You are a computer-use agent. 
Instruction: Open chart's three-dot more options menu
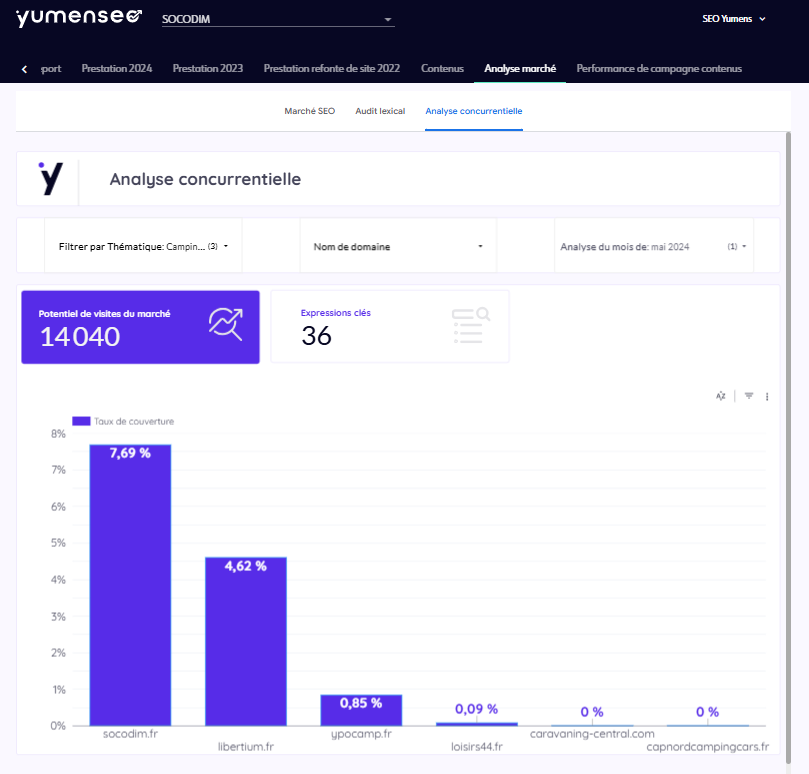(767, 396)
